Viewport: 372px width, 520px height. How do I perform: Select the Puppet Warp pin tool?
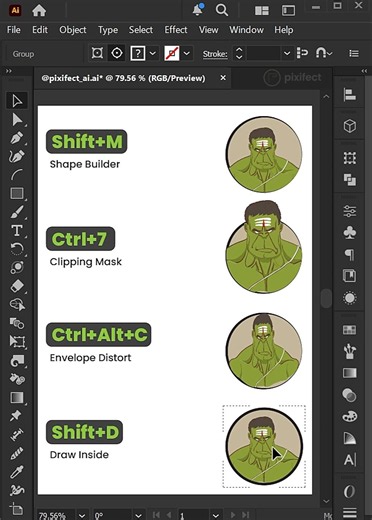pos(16,415)
